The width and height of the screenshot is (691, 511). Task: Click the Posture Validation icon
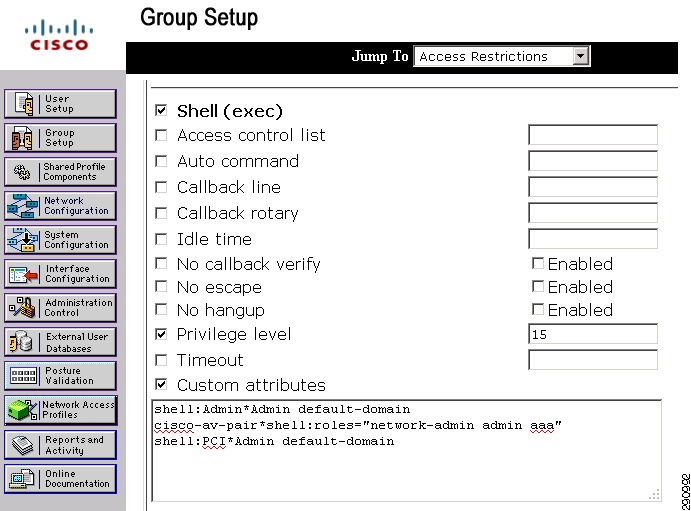tap(23, 376)
